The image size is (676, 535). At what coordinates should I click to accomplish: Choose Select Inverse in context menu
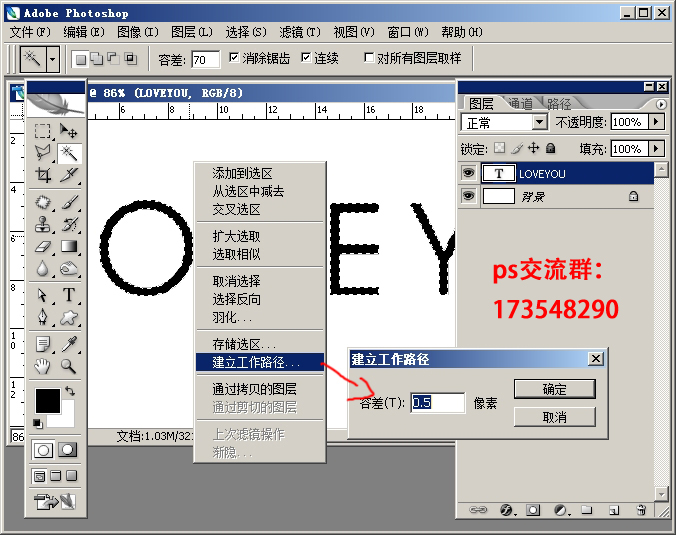coord(260,299)
